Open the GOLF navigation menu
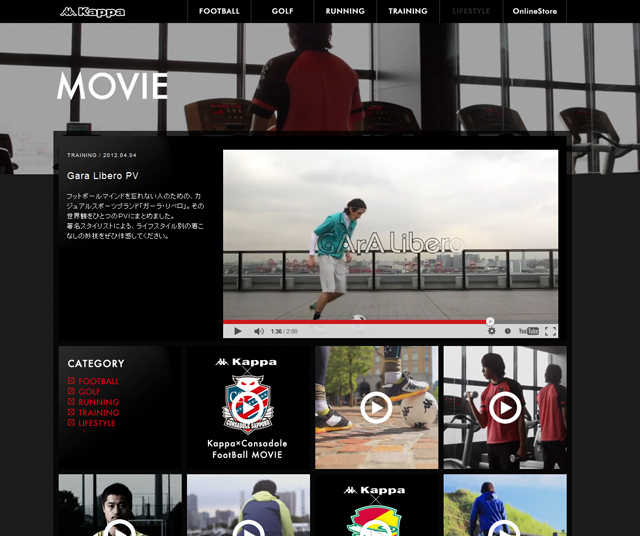The width and height of the screenshot is (640, 536). tap(282, 11)
